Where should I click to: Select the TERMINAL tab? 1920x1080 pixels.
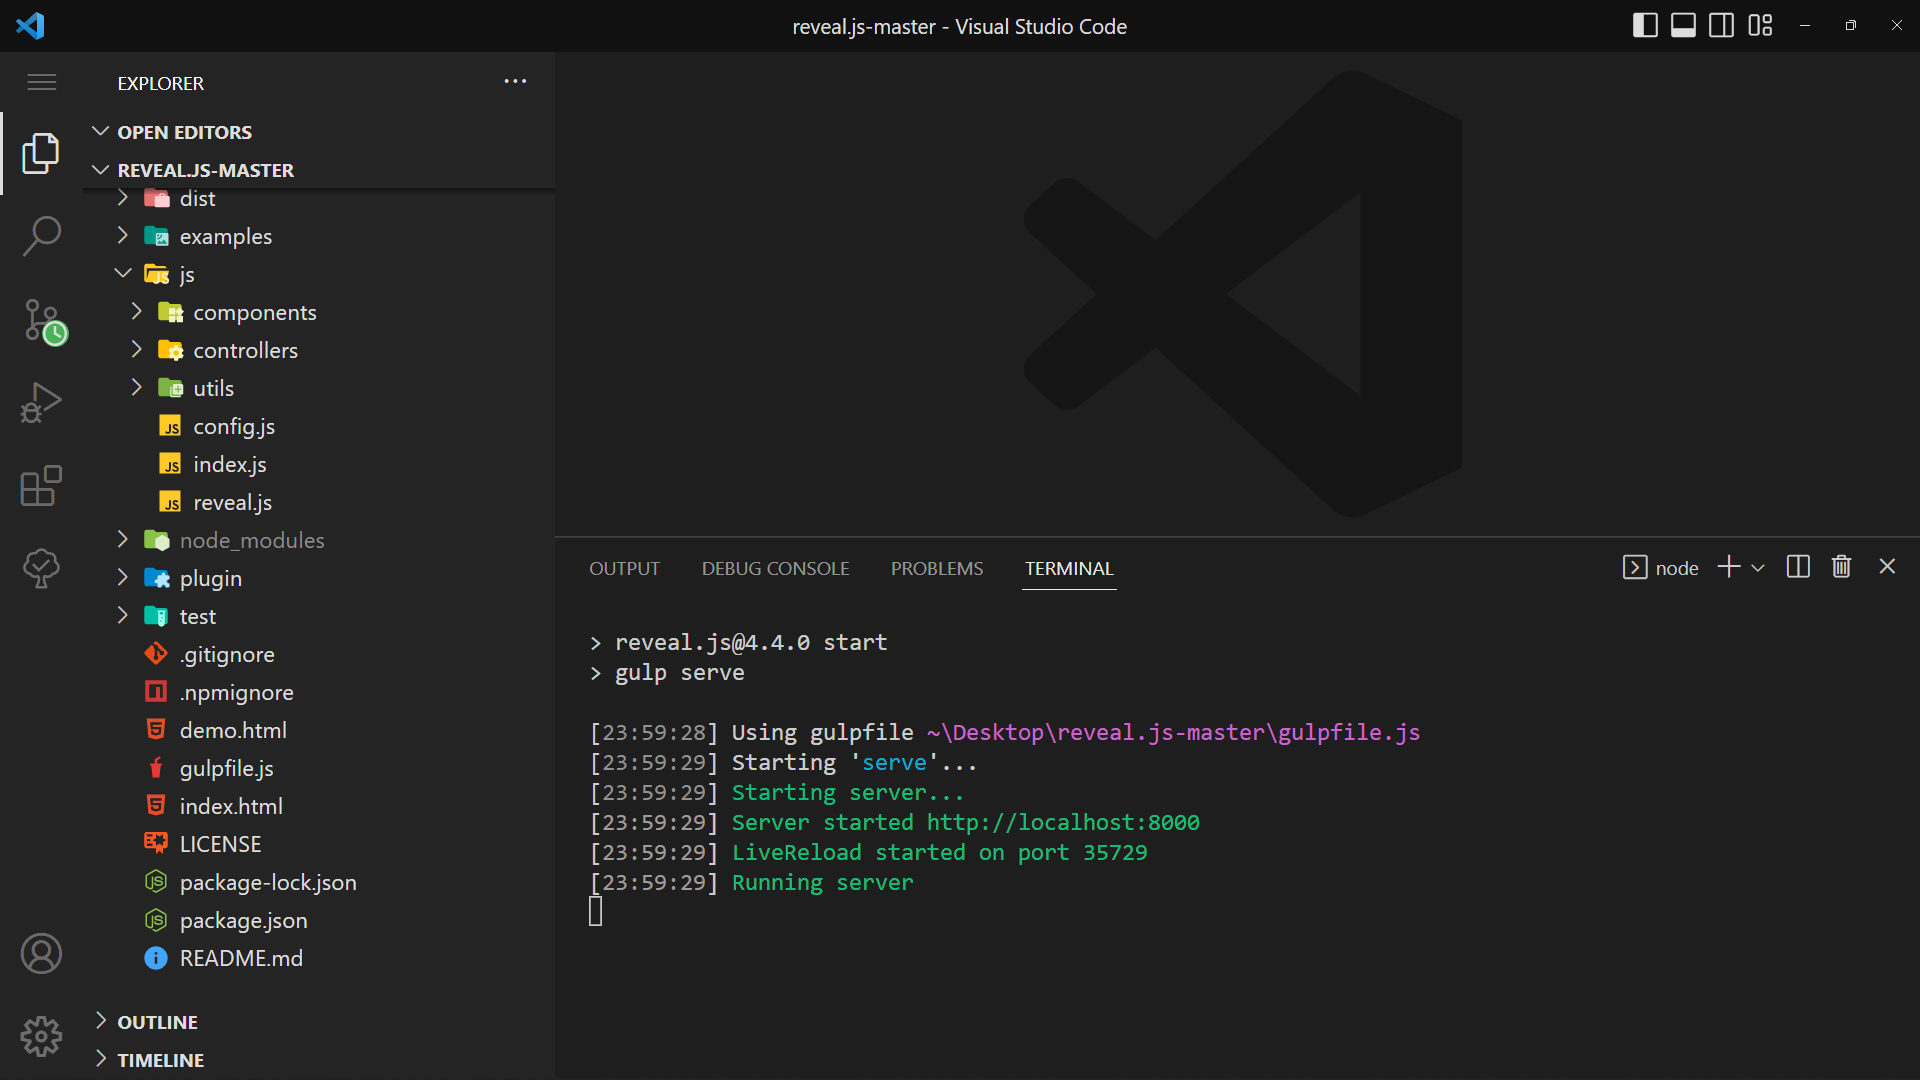click(1069, 568)
